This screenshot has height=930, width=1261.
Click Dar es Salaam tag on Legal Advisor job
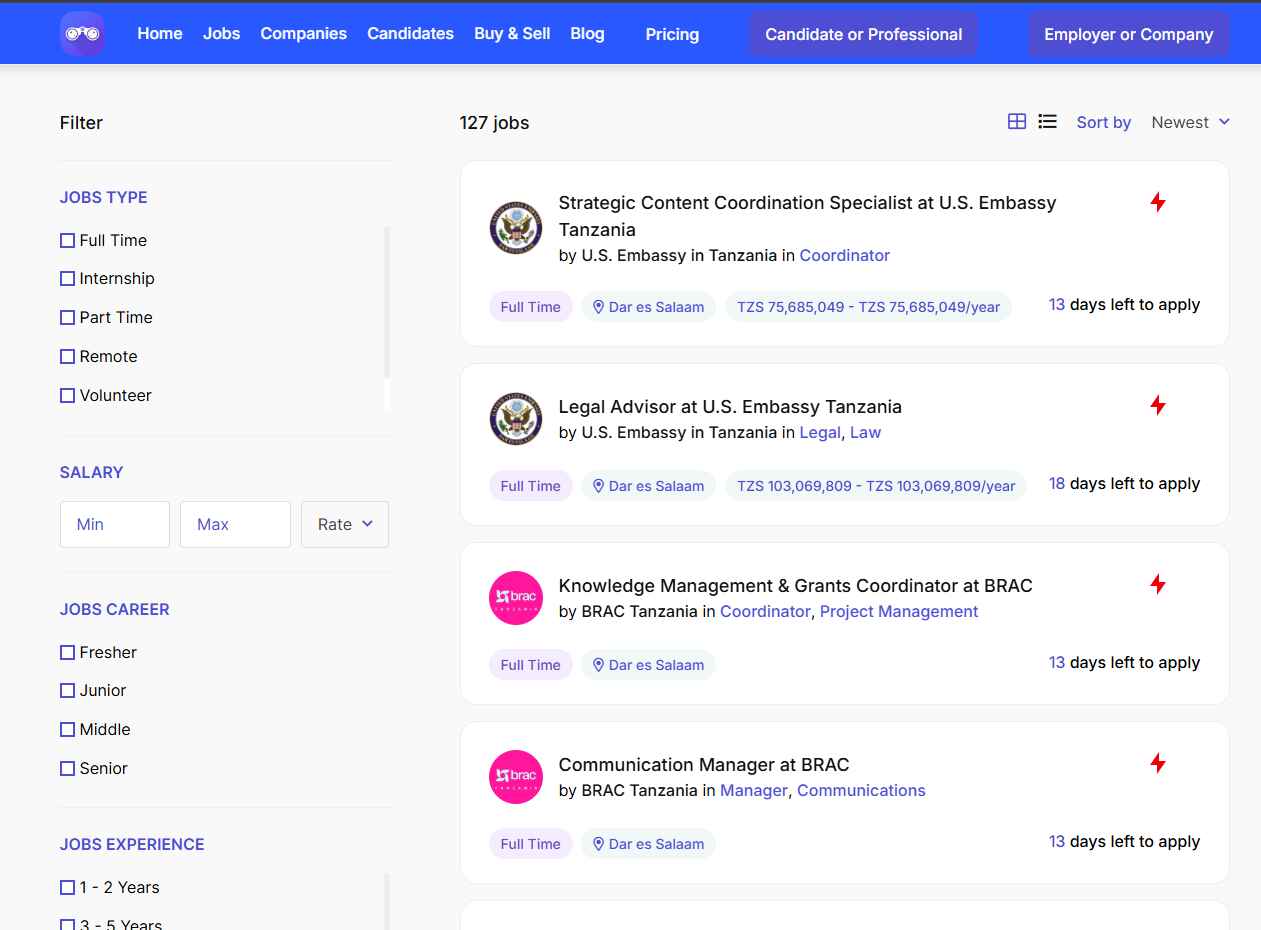point(648,486)
